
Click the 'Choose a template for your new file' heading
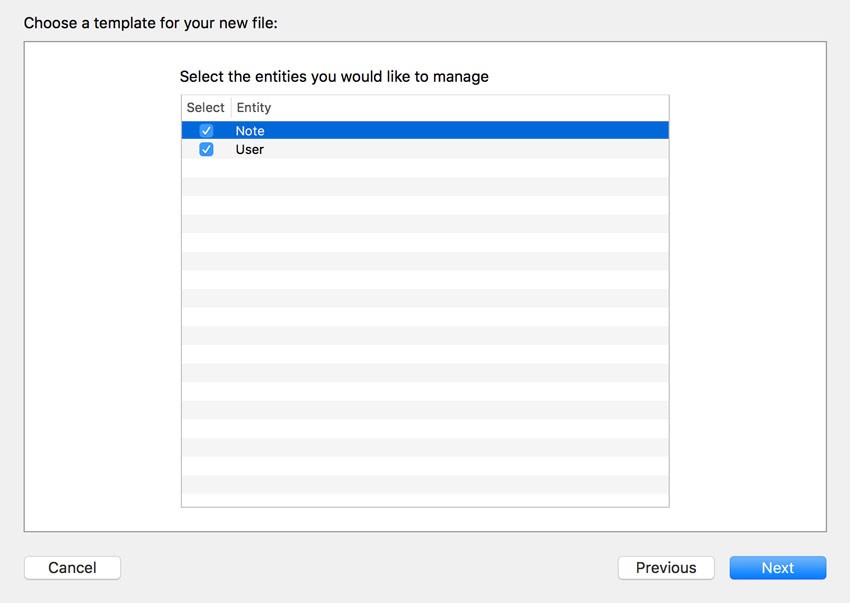(151, 23)
